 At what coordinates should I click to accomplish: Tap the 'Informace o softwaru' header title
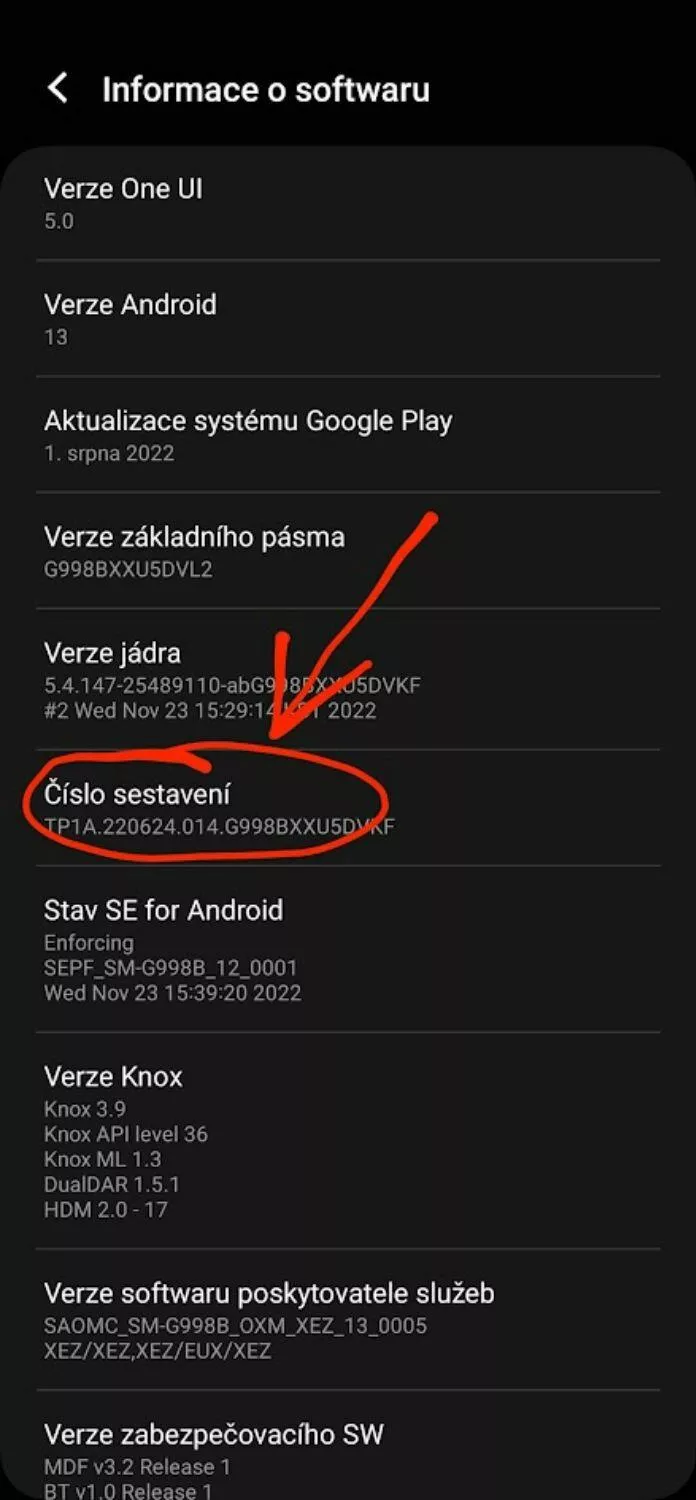point(266,89)
